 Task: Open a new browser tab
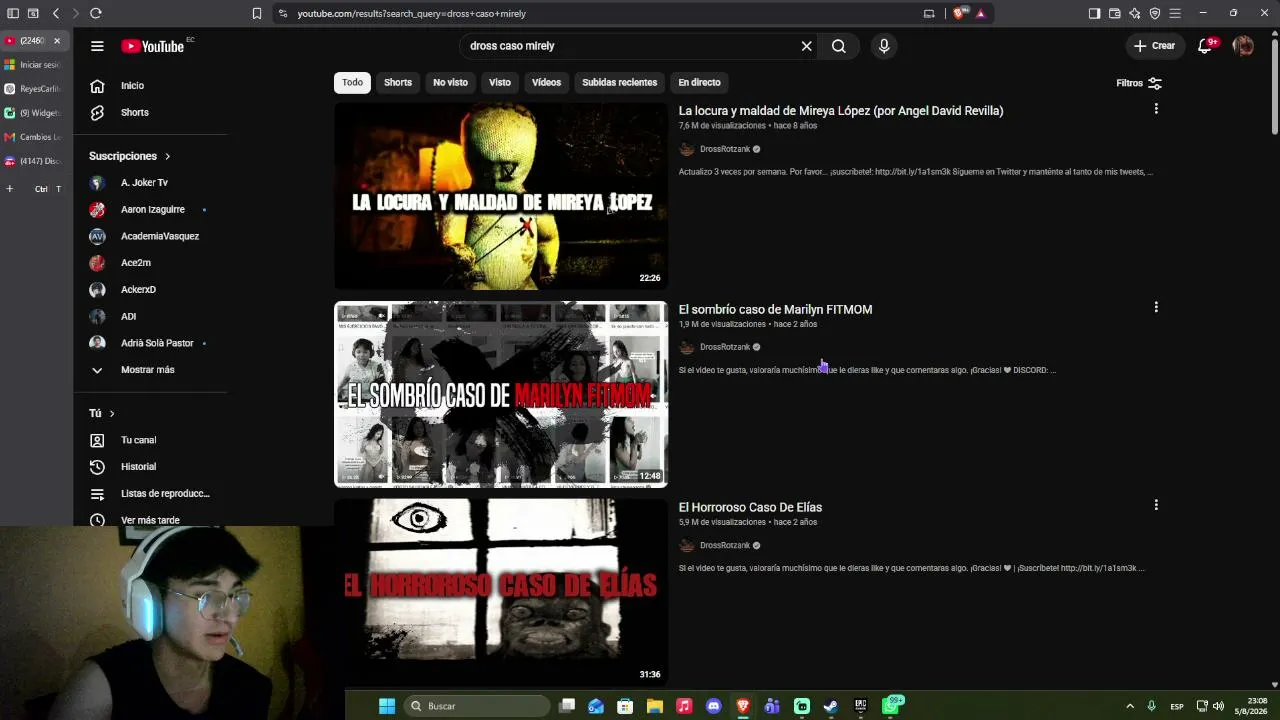pyautogui.click(x=10, y=189)
